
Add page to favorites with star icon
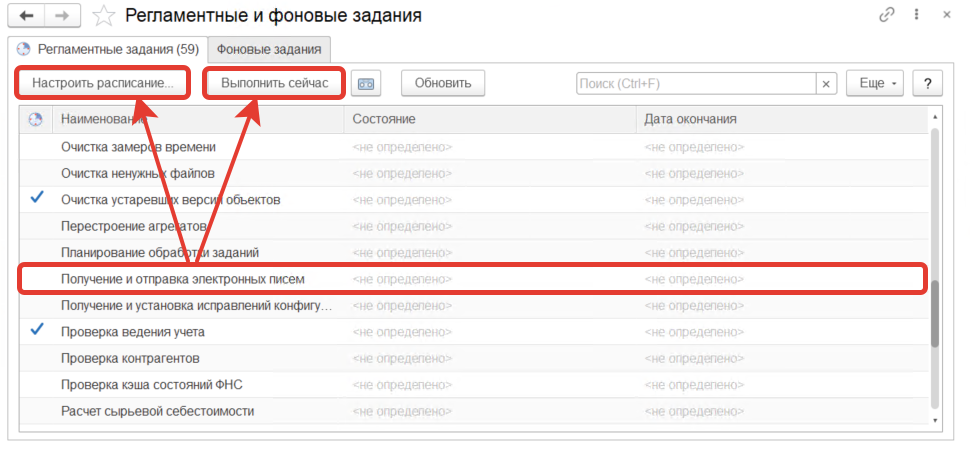coord(102,16)
